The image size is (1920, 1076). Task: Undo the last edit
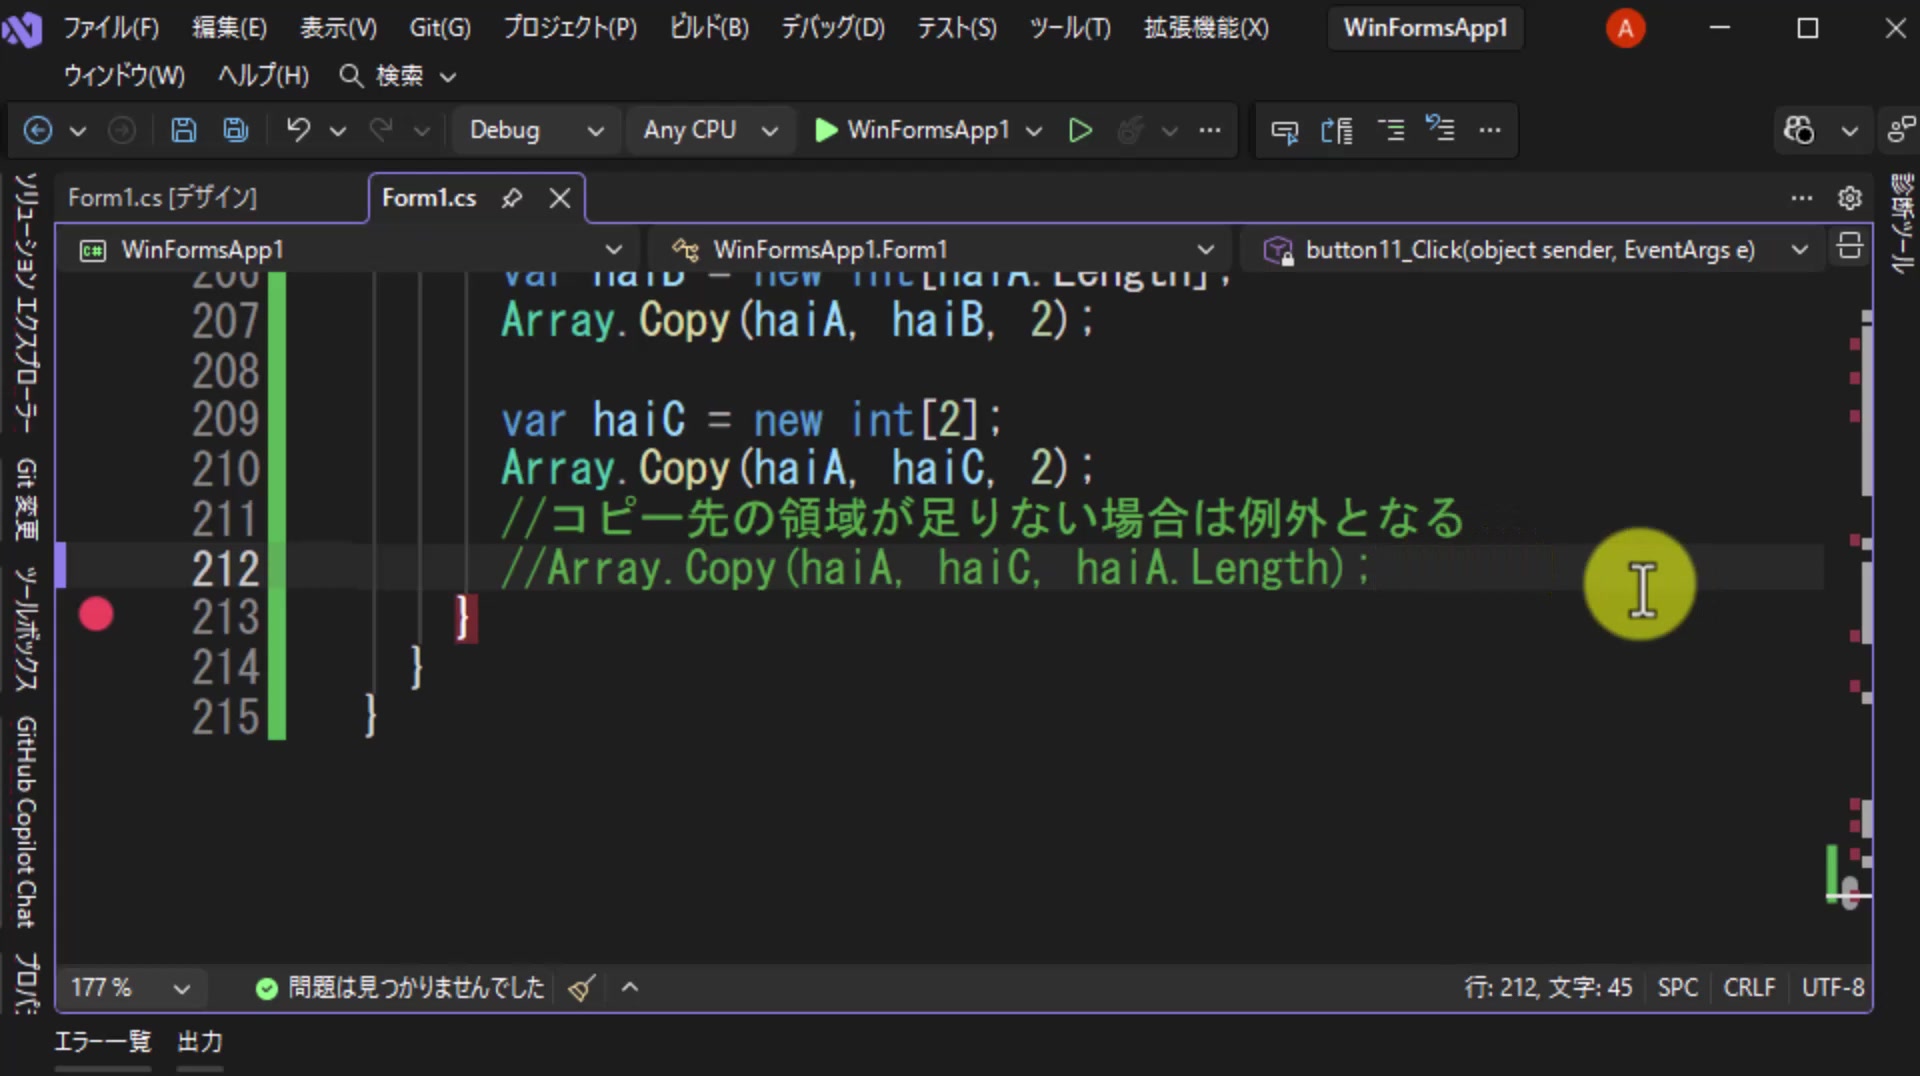point(298,130)
